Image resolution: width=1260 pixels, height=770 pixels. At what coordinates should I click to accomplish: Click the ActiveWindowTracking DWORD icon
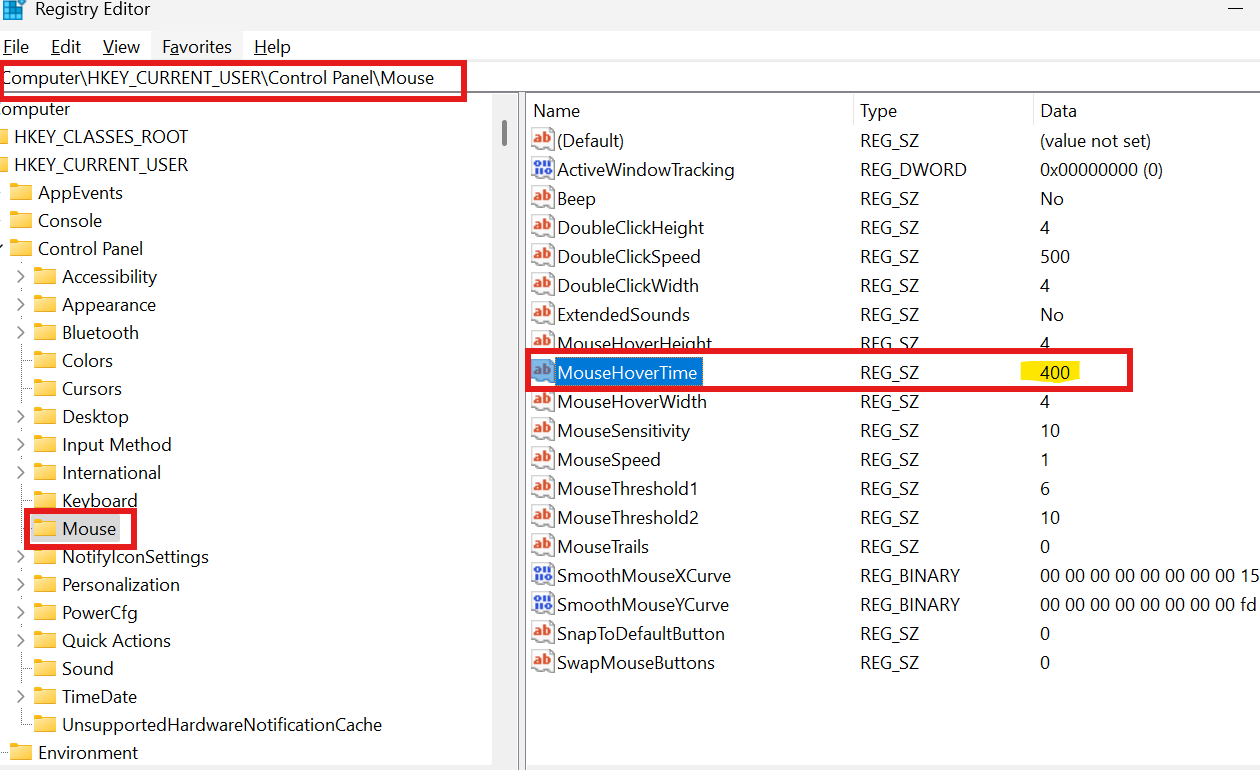(543, 169)
